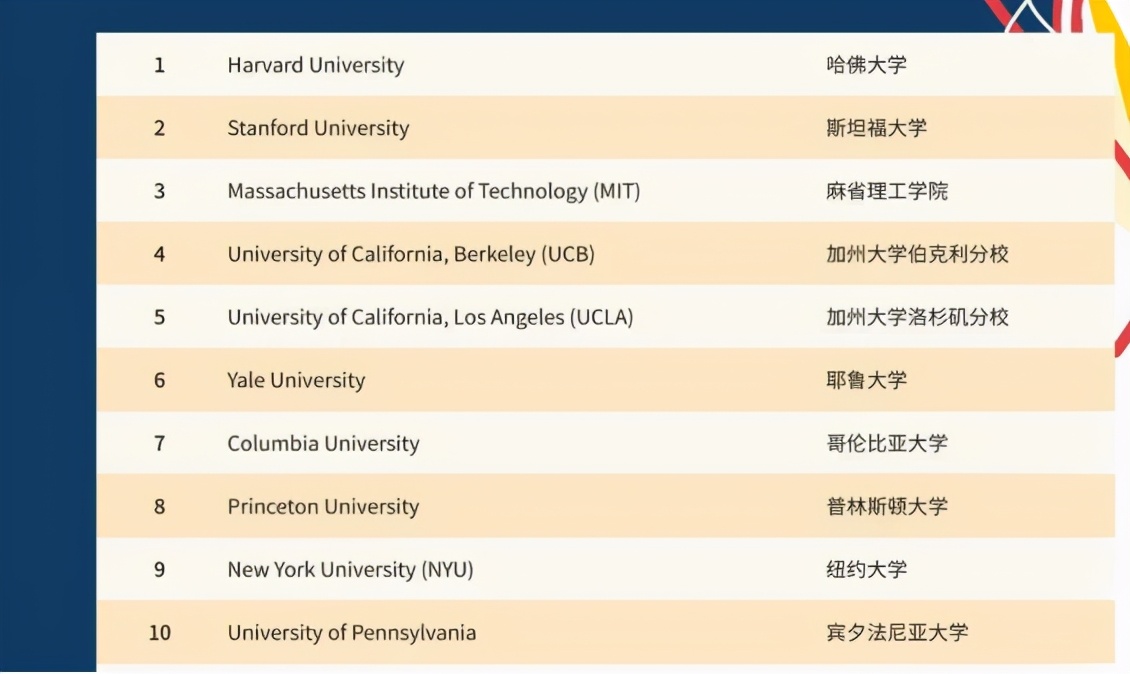The height and width of the screenshot is (674, 1130).
Task: Select the Chinese name 耶鲁大学
Action: (x=866, y=380)
